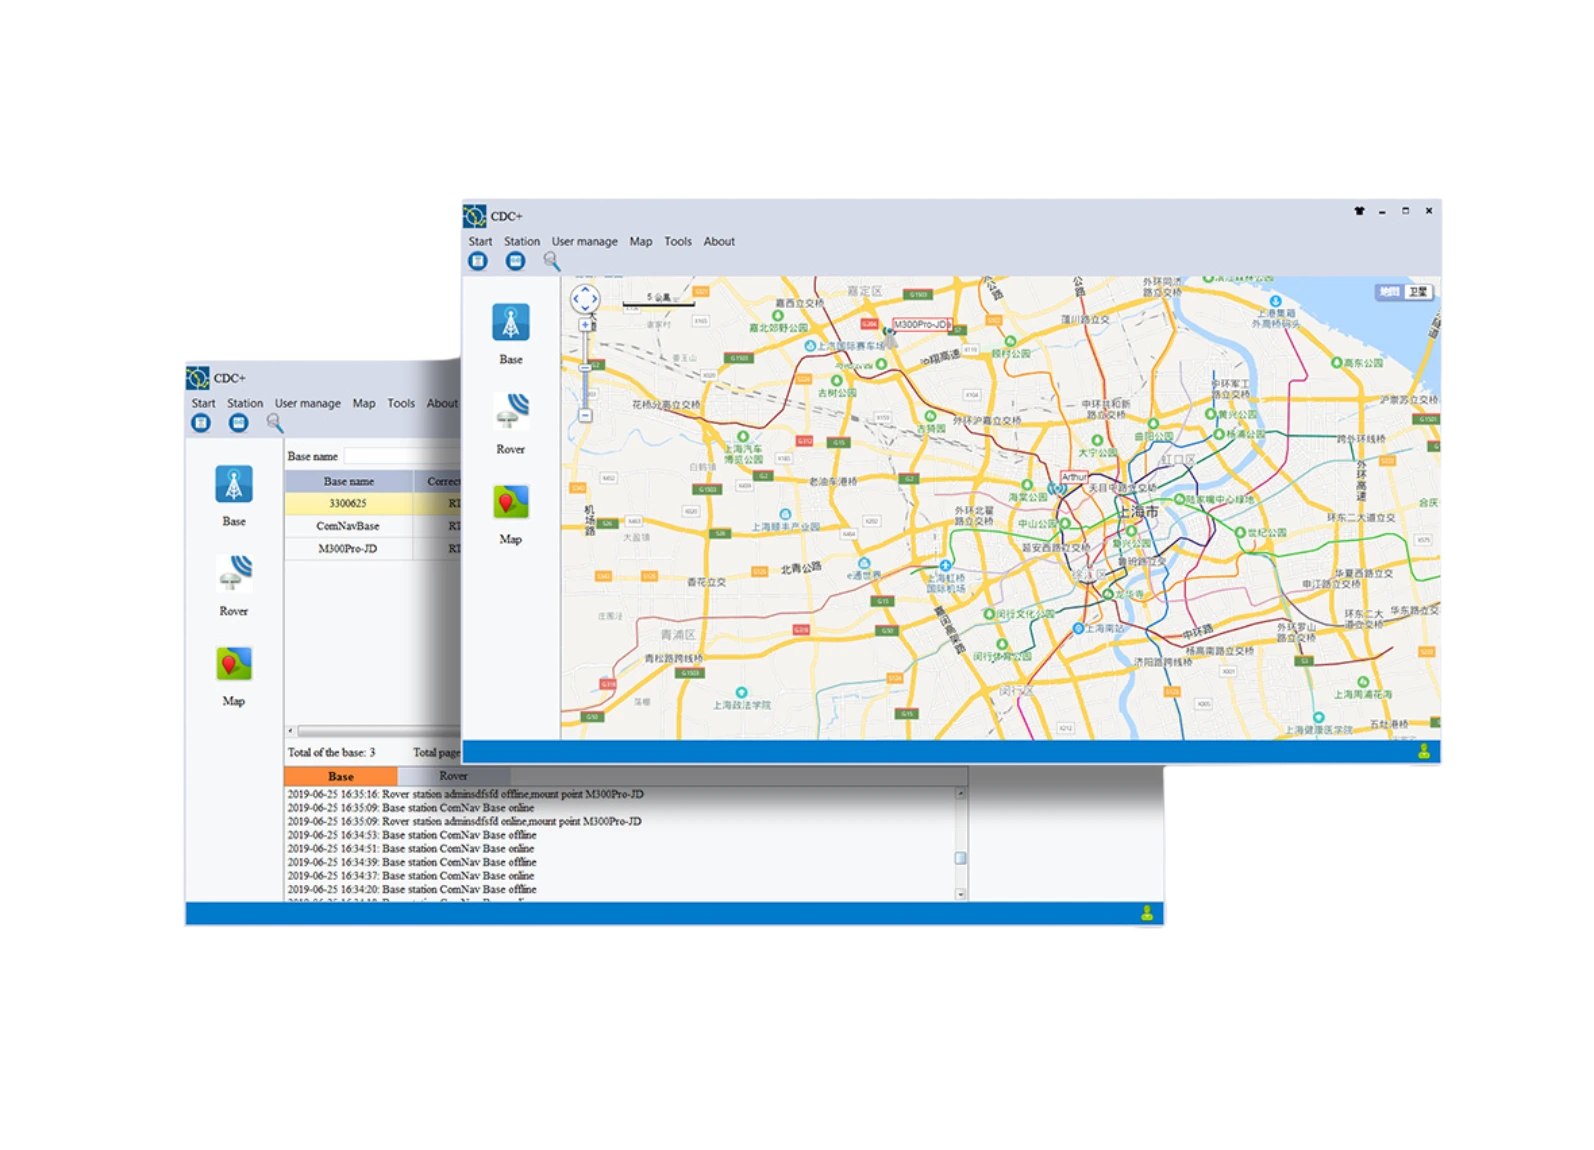The height and width of the screenshot is (1150, 1594).
Task: Switch to the Rover log tab
Action: click(x=453, y=776)
